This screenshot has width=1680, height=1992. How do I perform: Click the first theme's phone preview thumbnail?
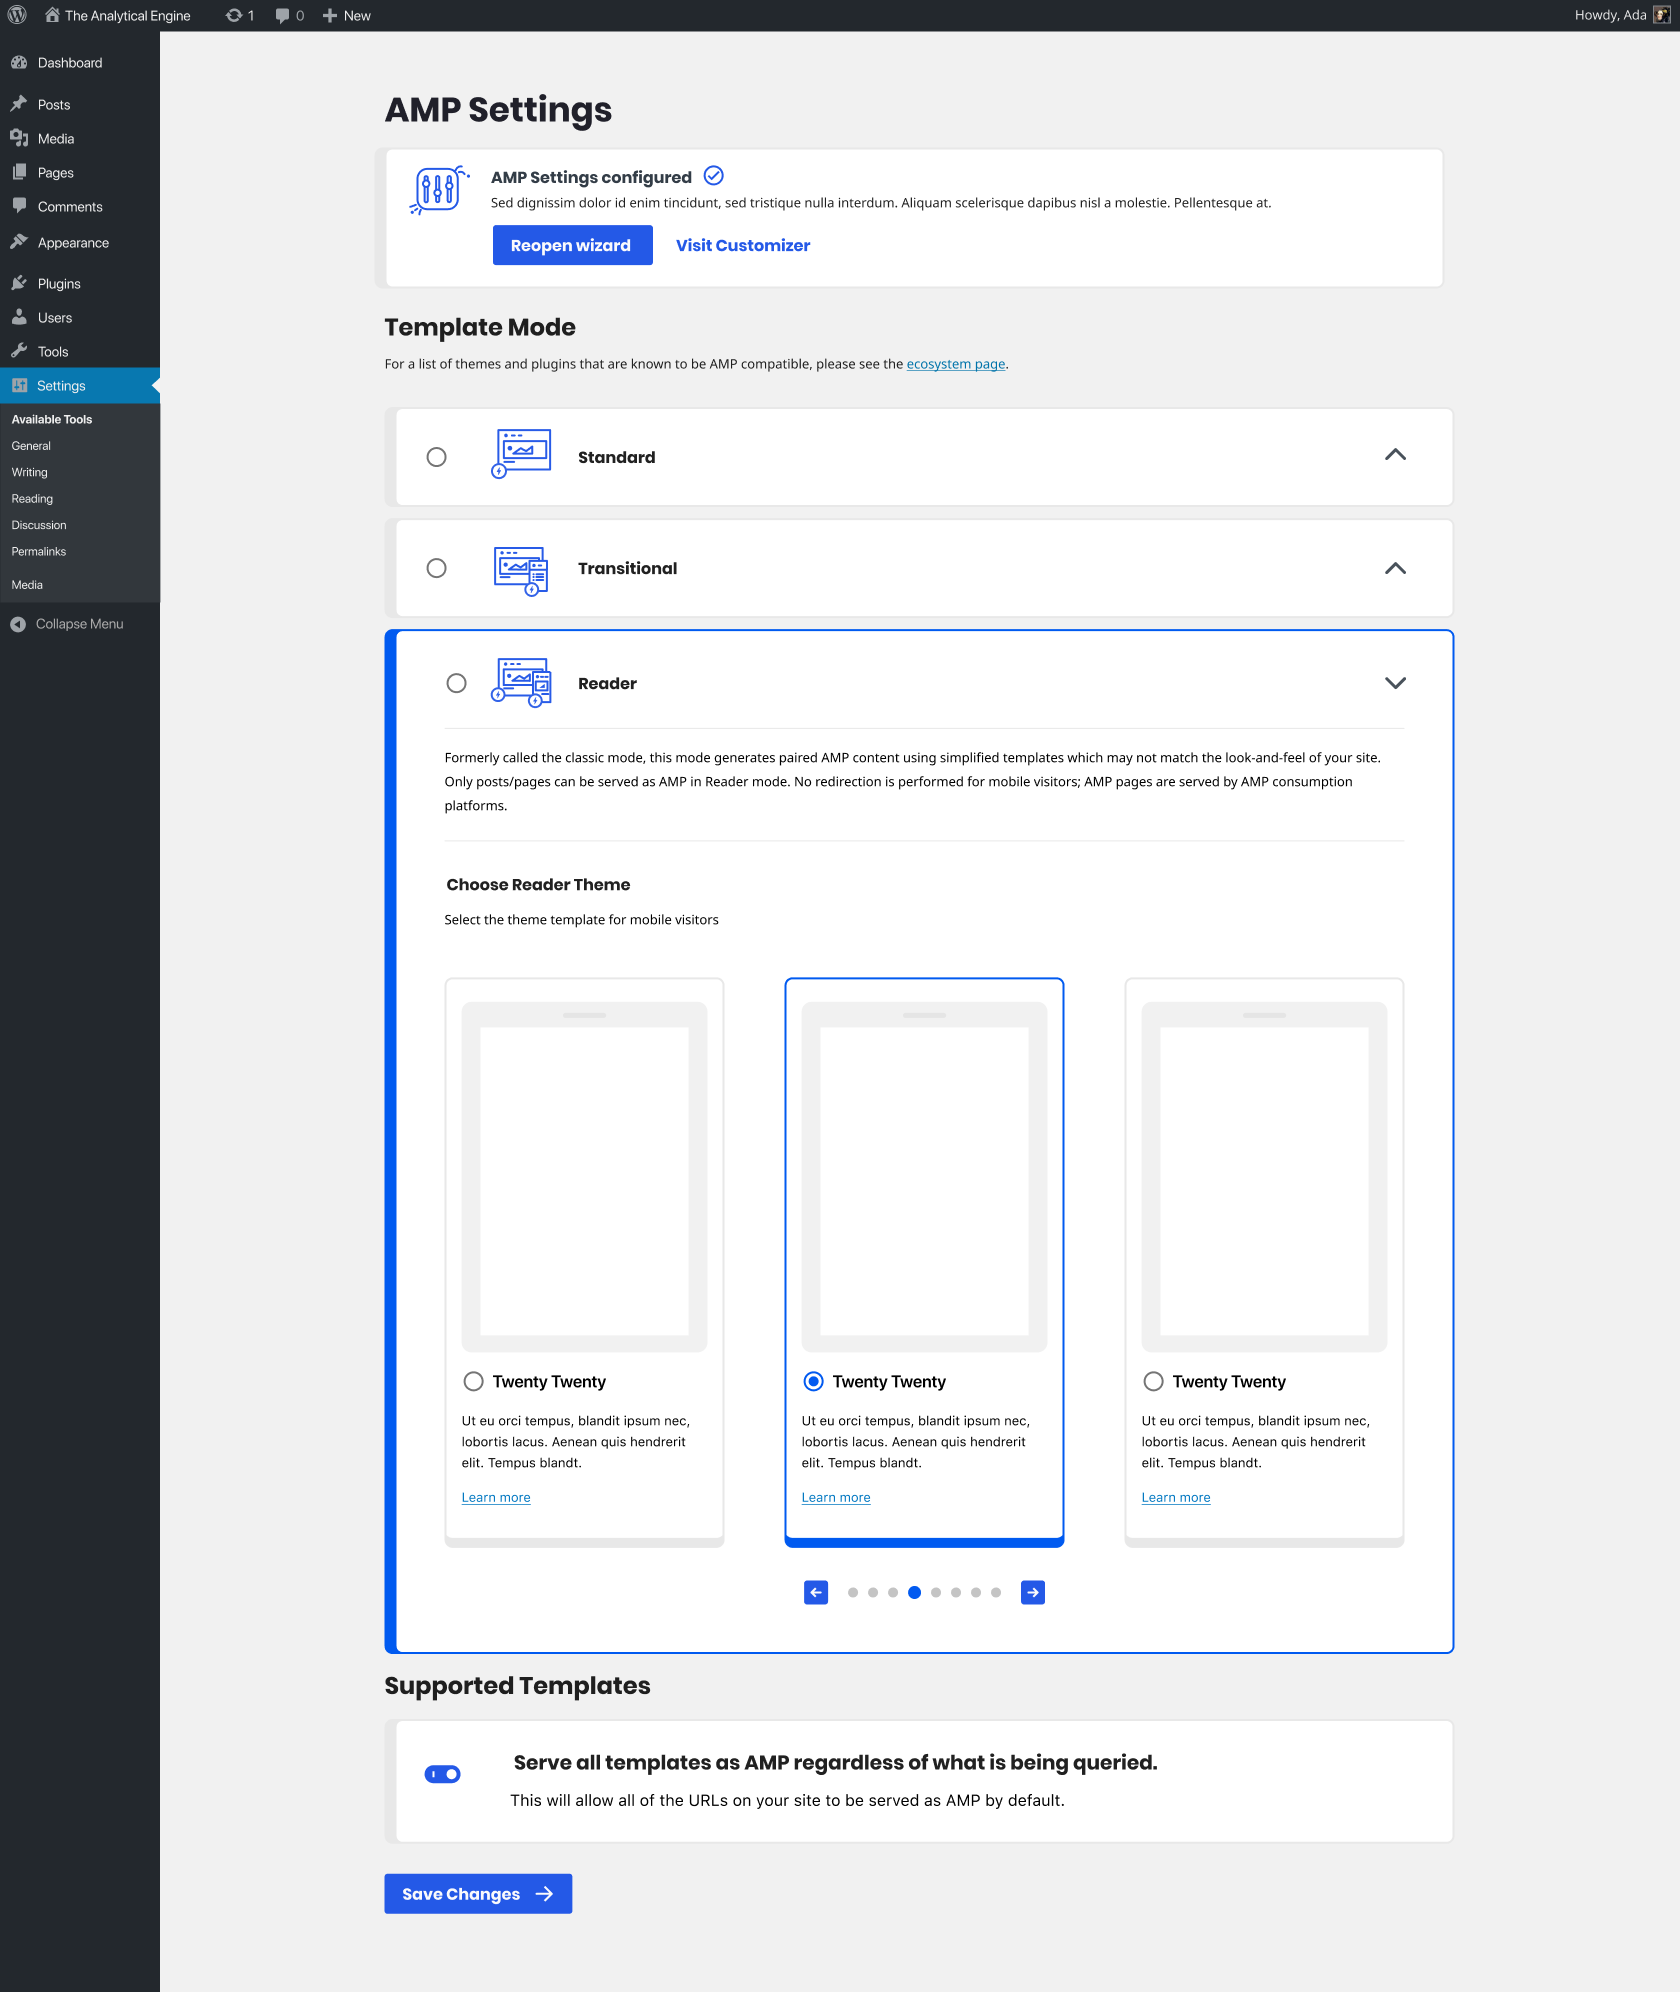point(584,1177)
